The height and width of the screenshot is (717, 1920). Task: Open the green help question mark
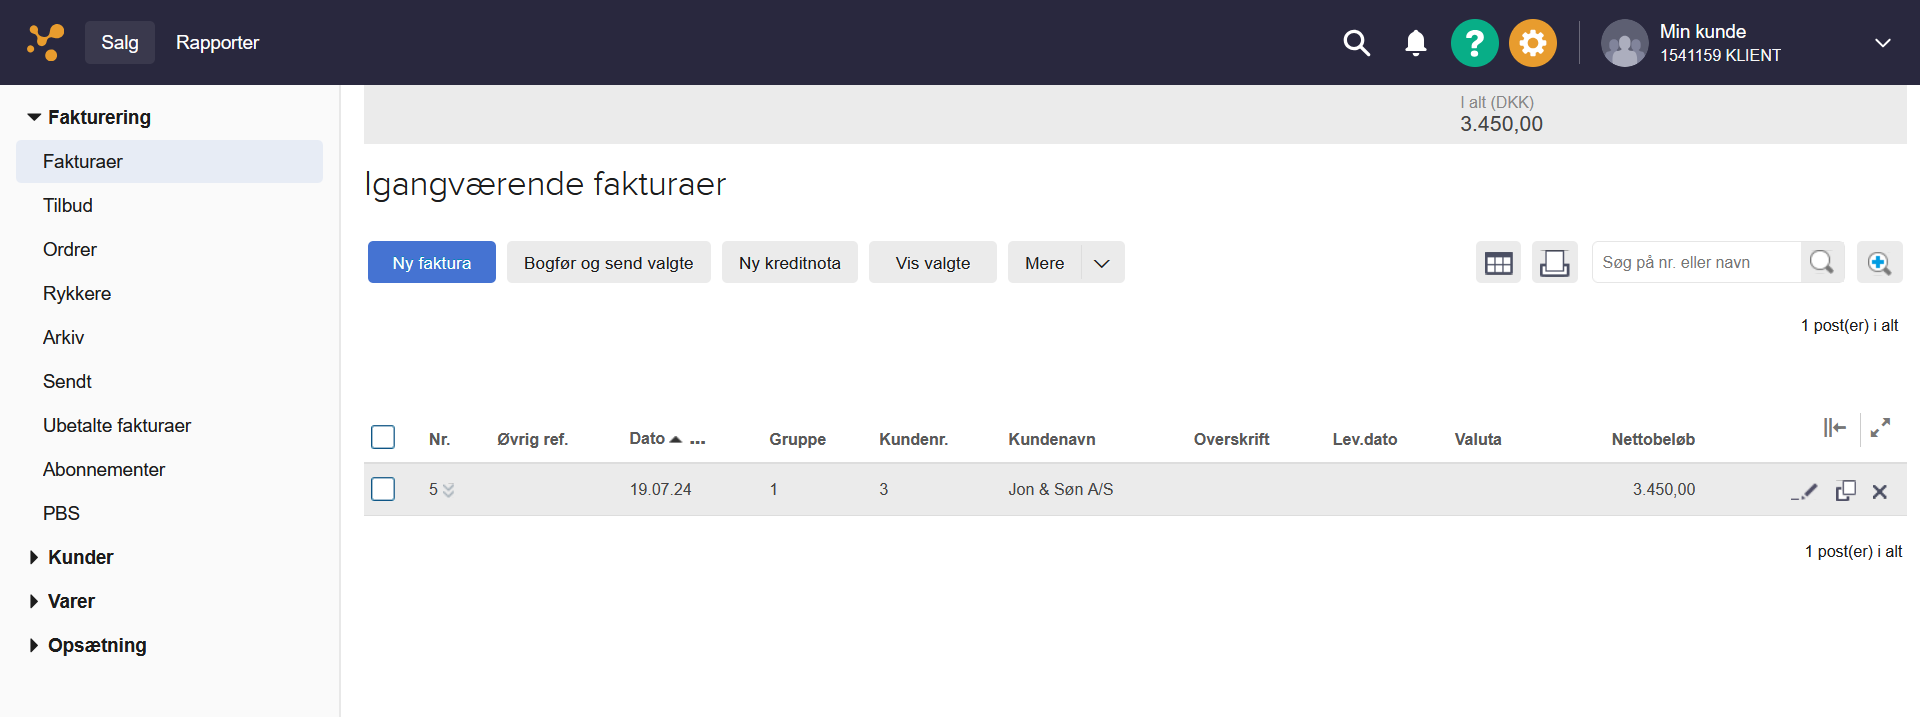[x=1474, y=43]
